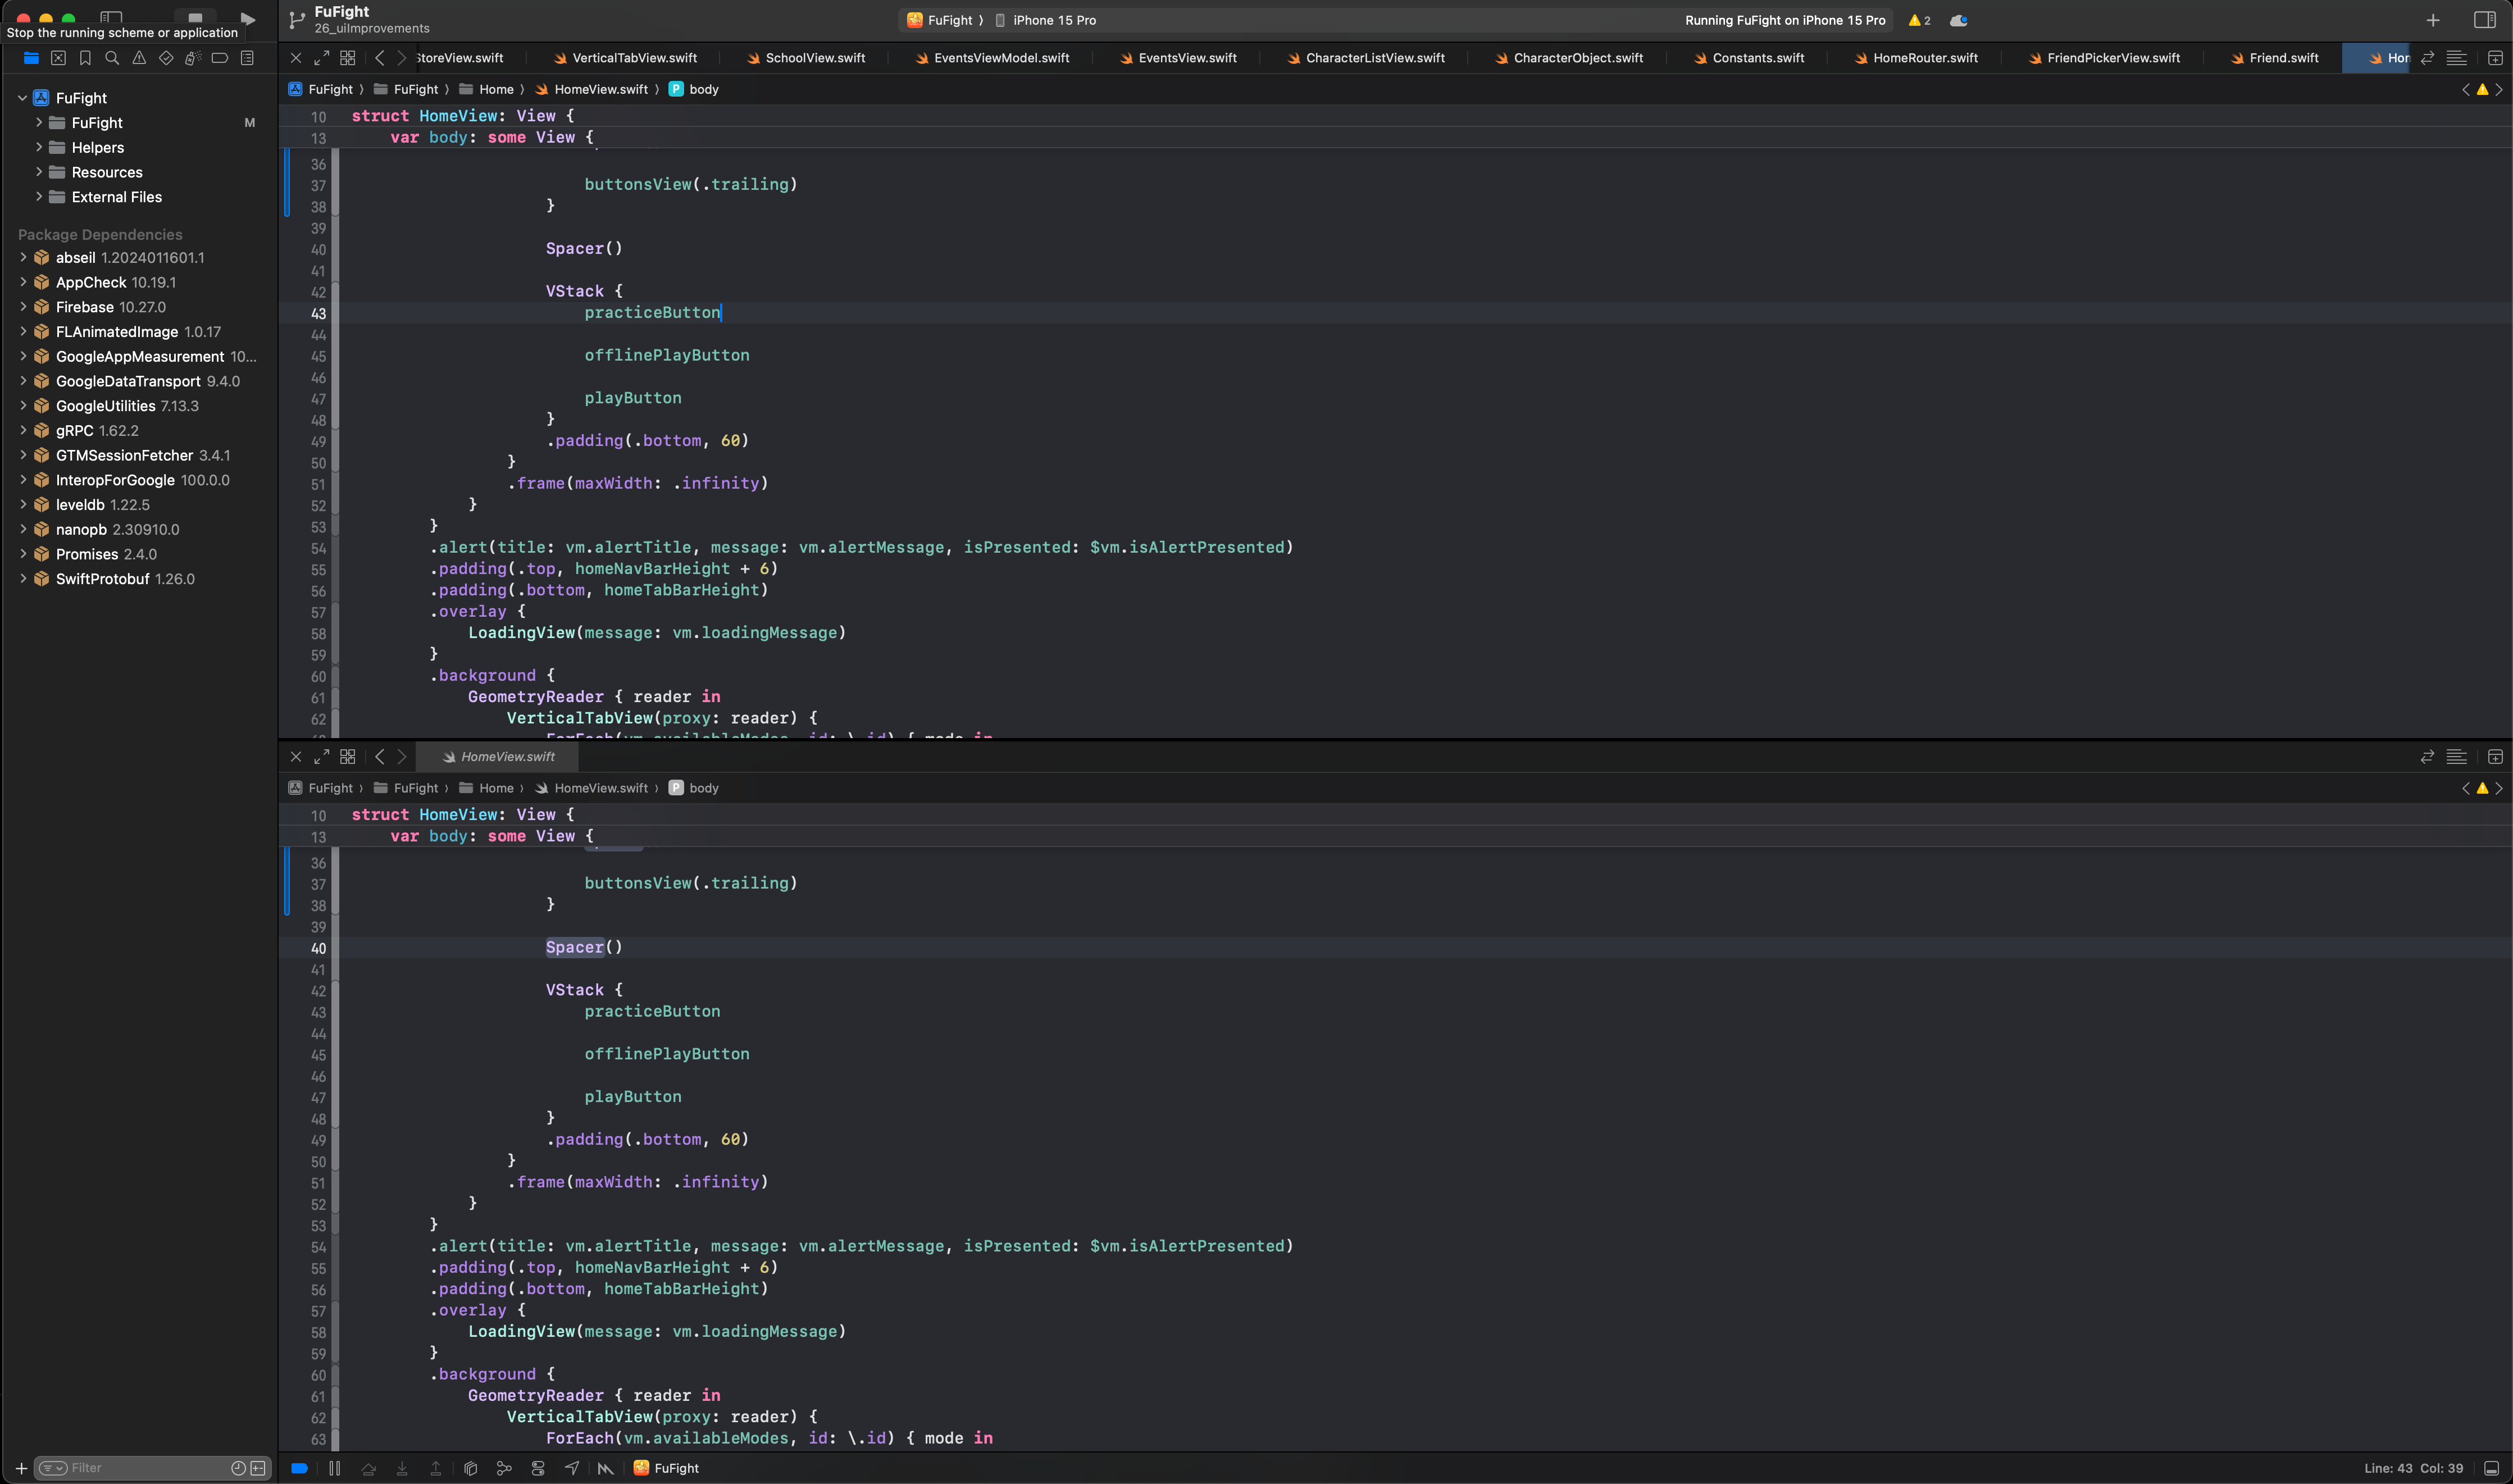
Task: Switch to SchoolView.swift tab
Action: pos(806,58)
